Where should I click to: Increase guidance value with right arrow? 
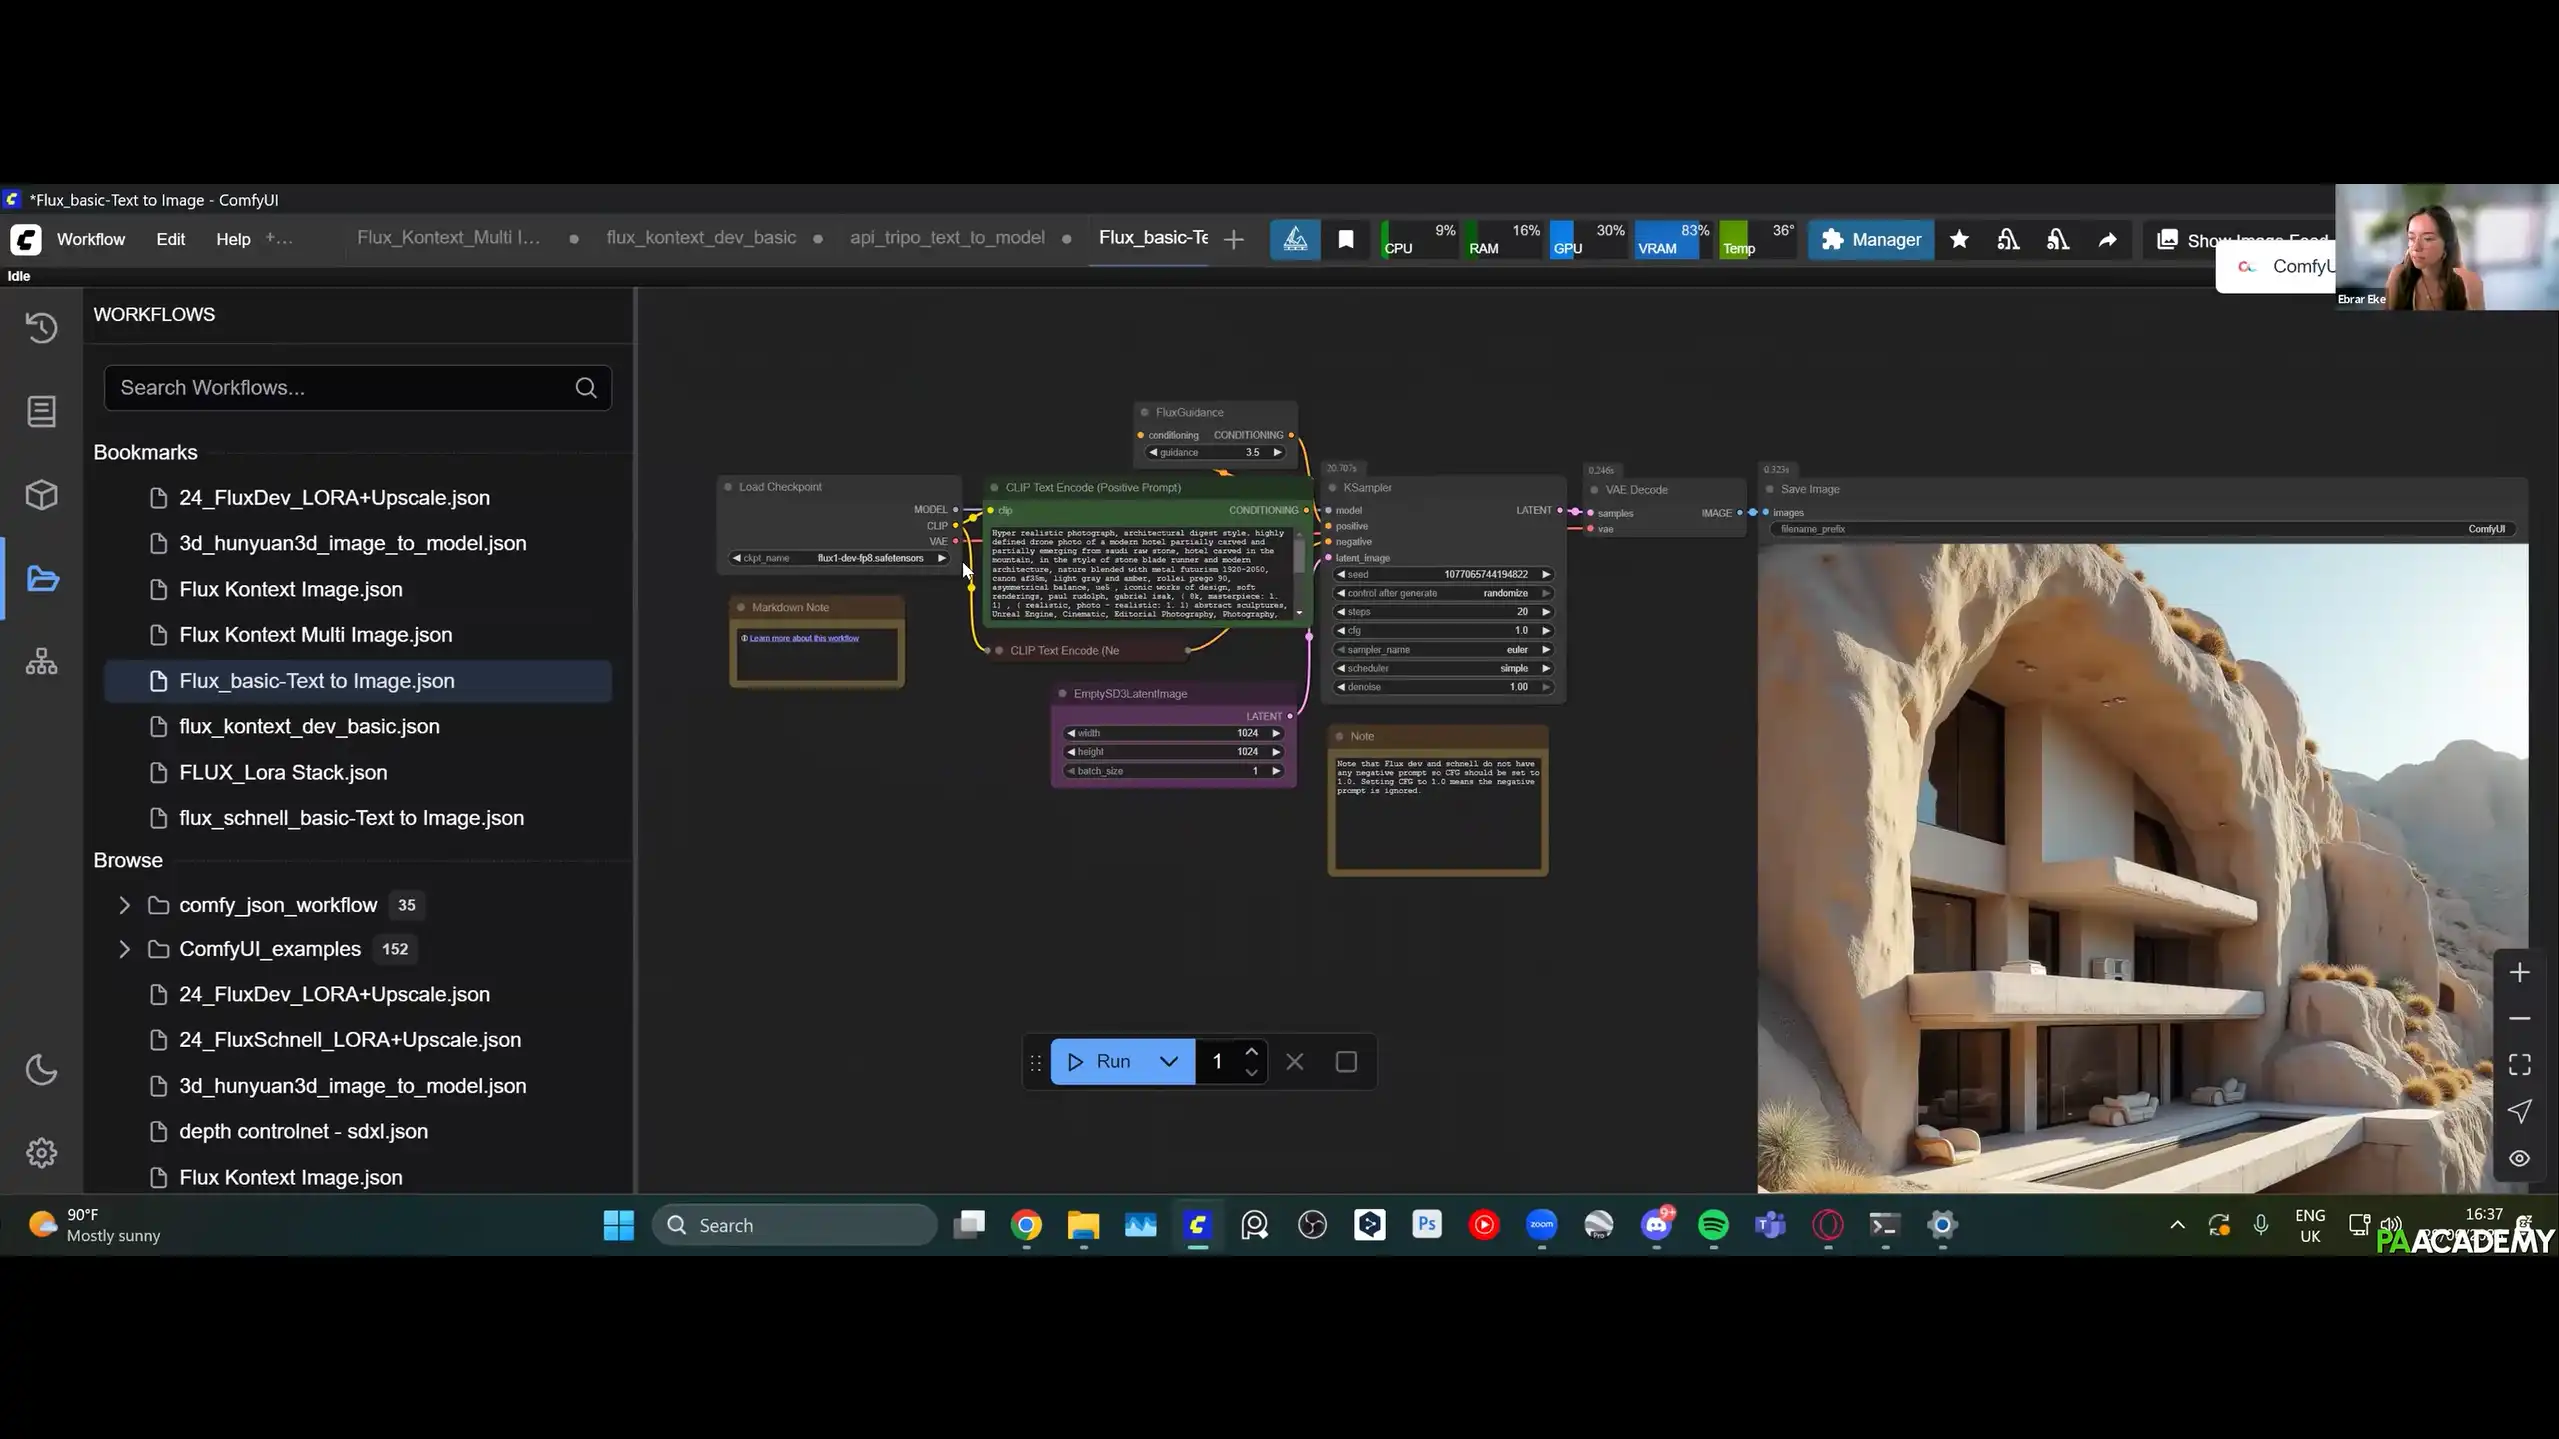click(1277, 453)
